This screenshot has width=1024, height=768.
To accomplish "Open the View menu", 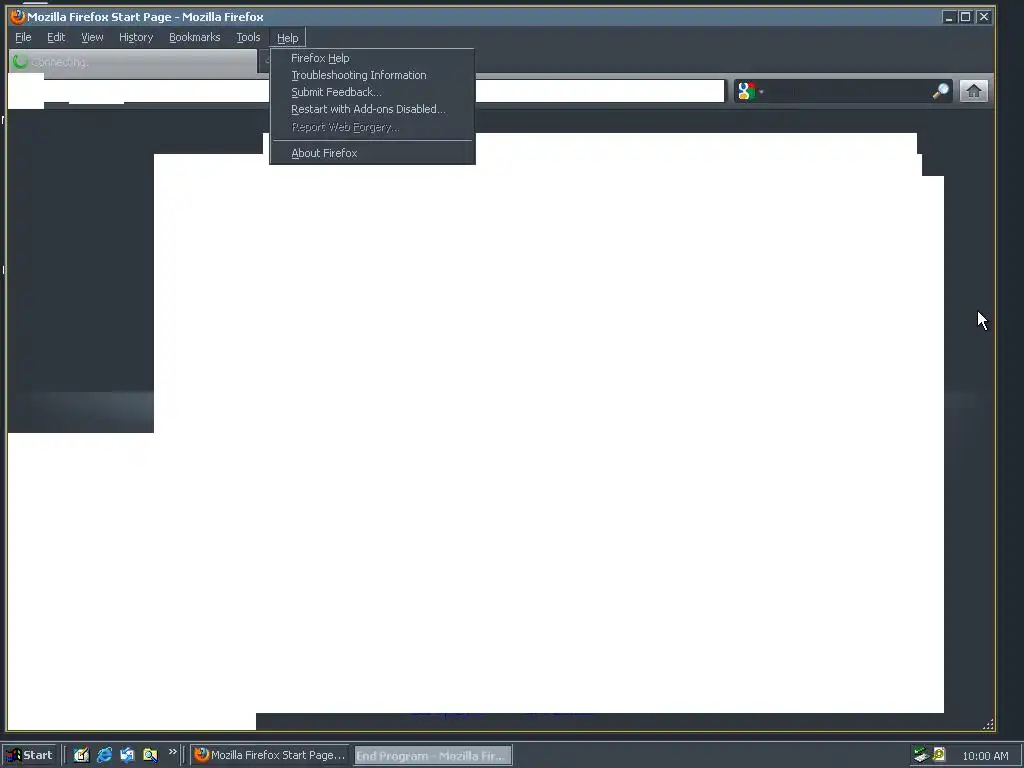I will click(x=92, y=37).
